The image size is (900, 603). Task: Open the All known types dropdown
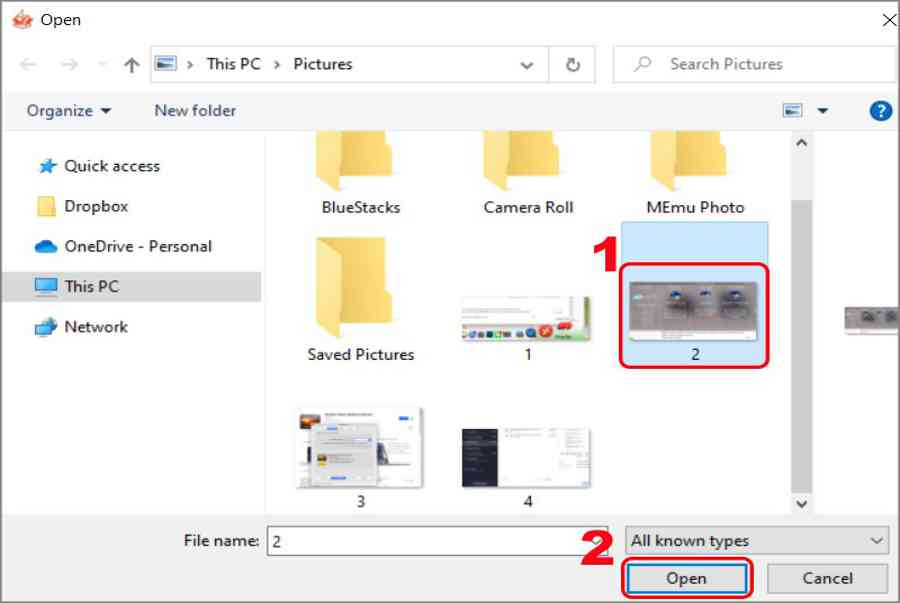(757, 540)
